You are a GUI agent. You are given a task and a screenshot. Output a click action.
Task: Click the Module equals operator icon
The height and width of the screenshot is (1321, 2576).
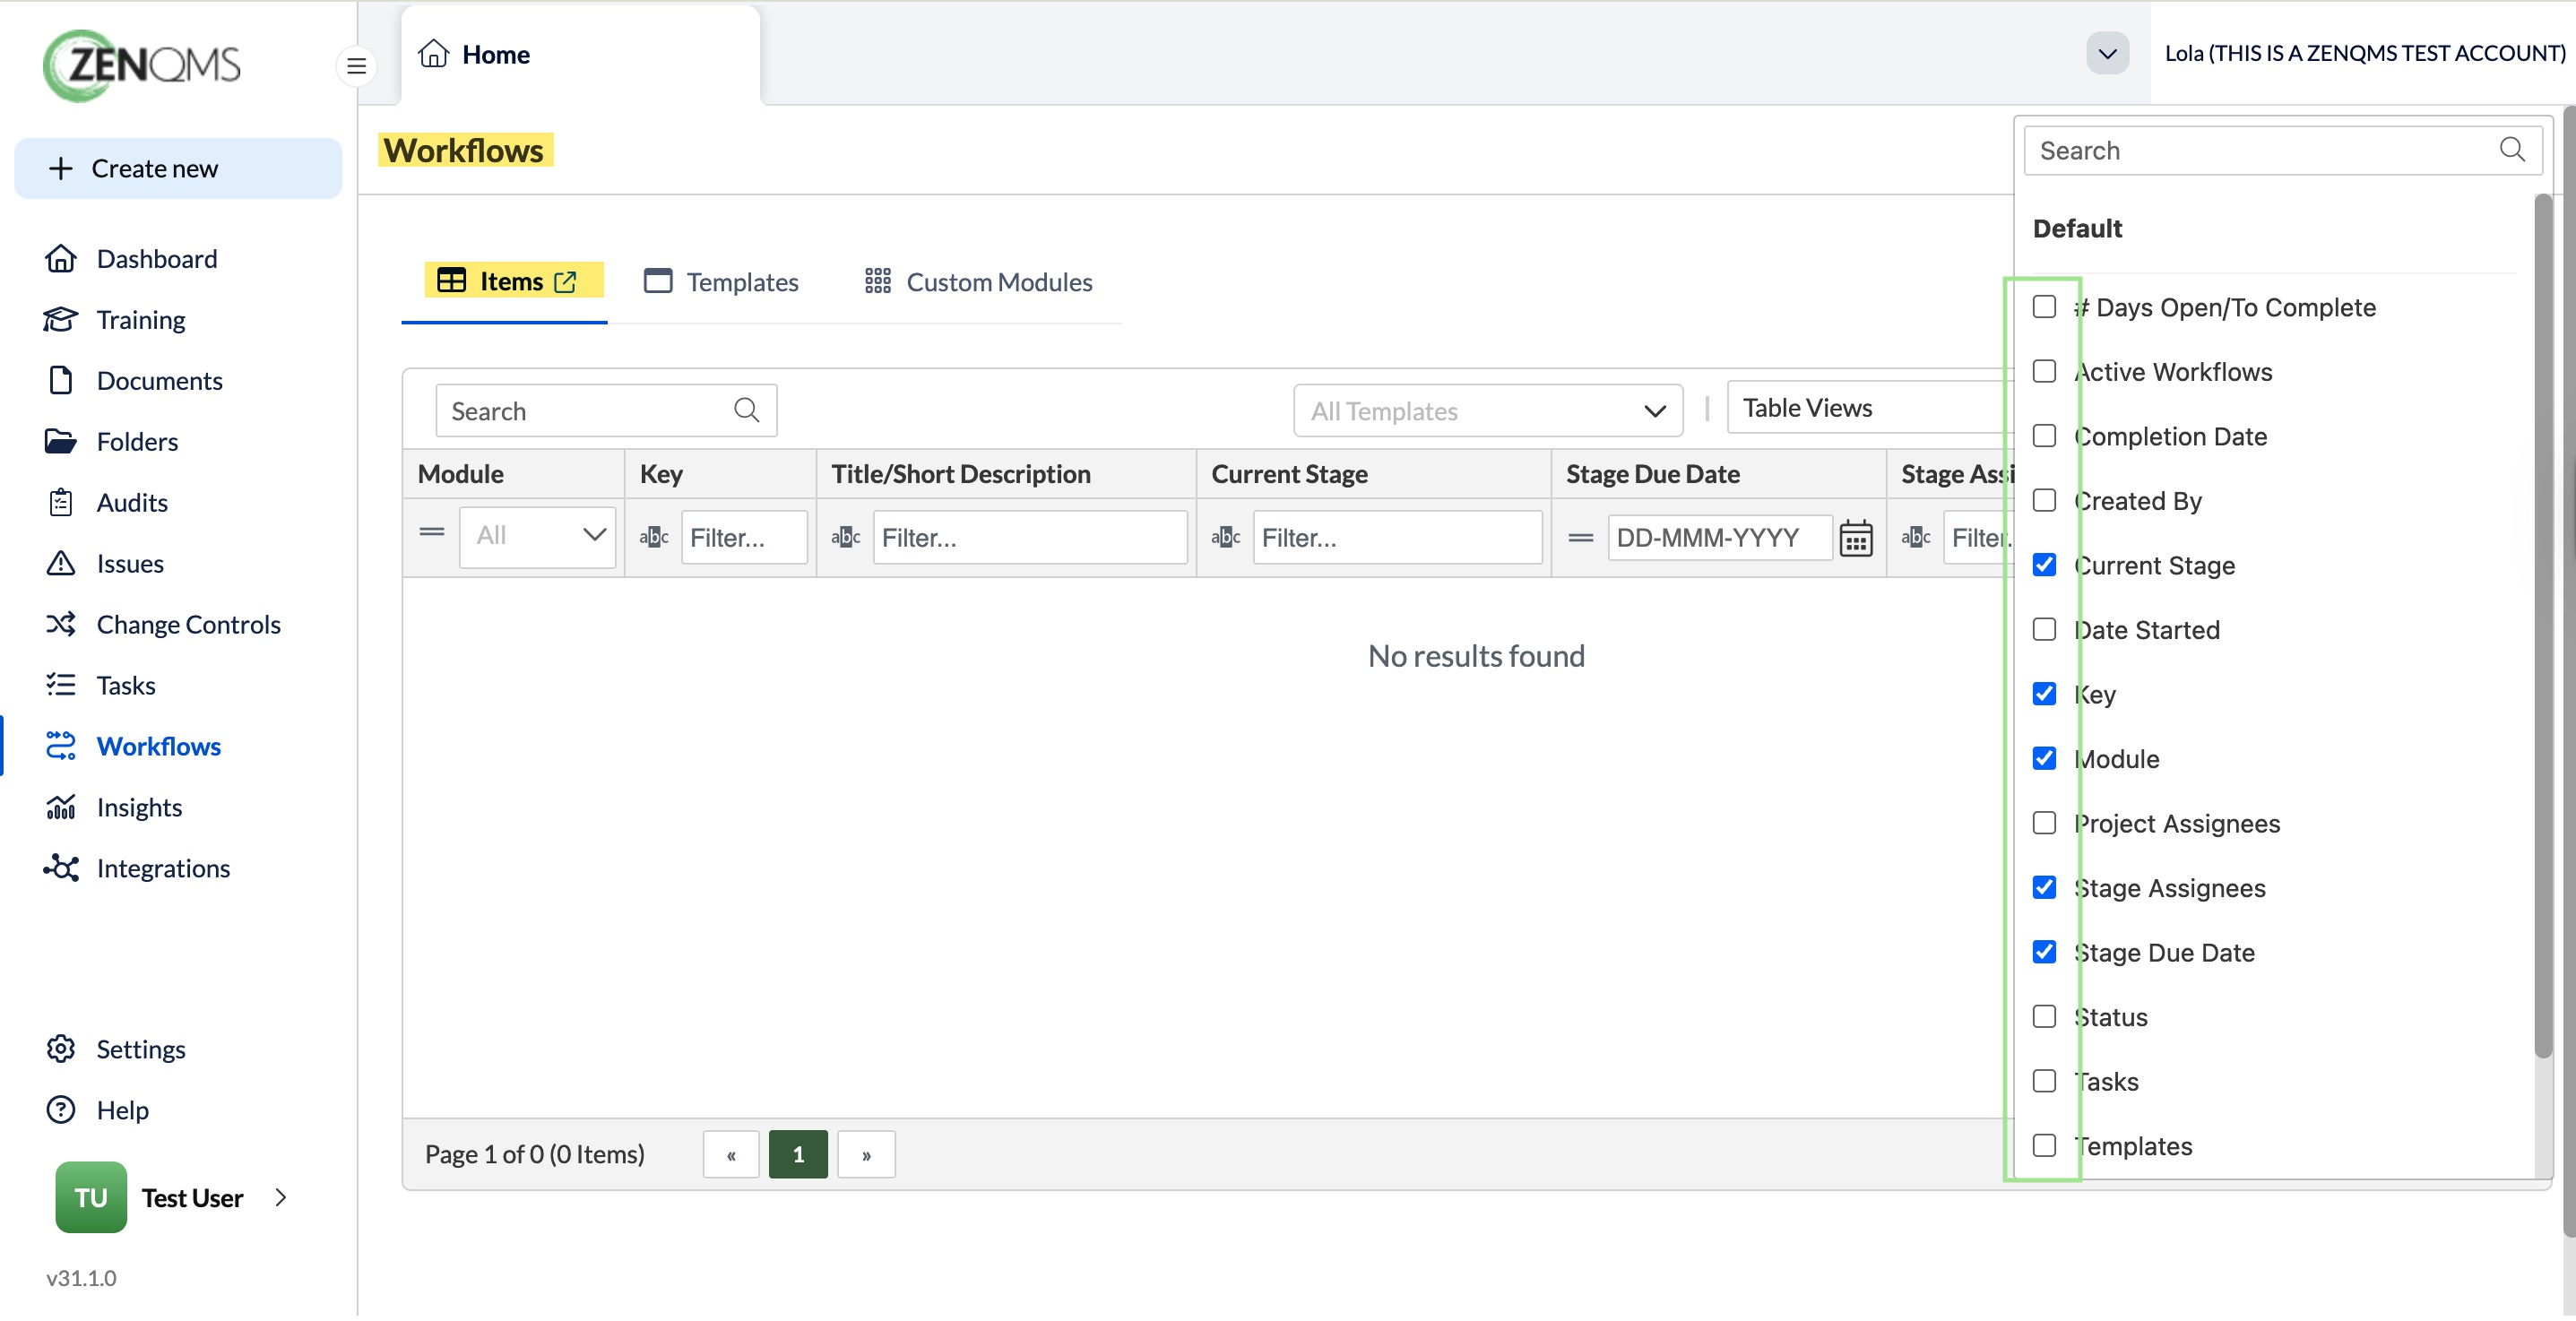pos(432,533)
